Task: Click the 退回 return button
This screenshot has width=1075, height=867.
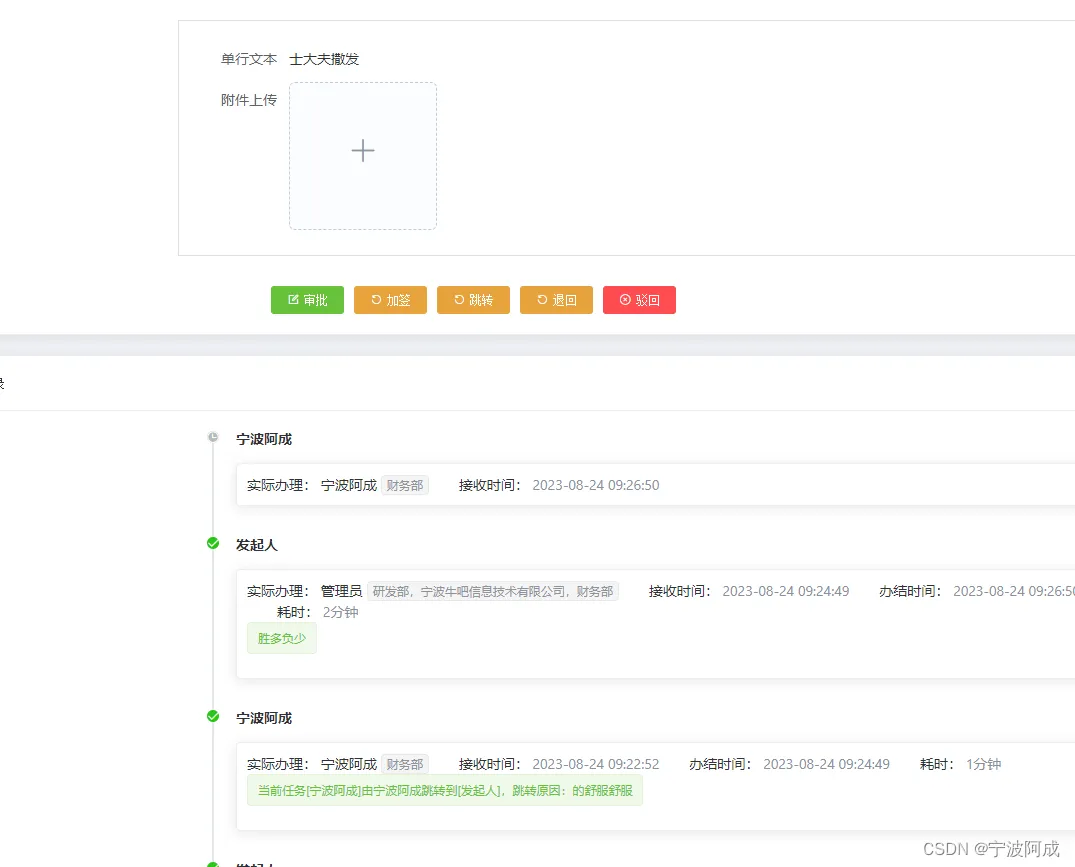Action: [556, 300]
